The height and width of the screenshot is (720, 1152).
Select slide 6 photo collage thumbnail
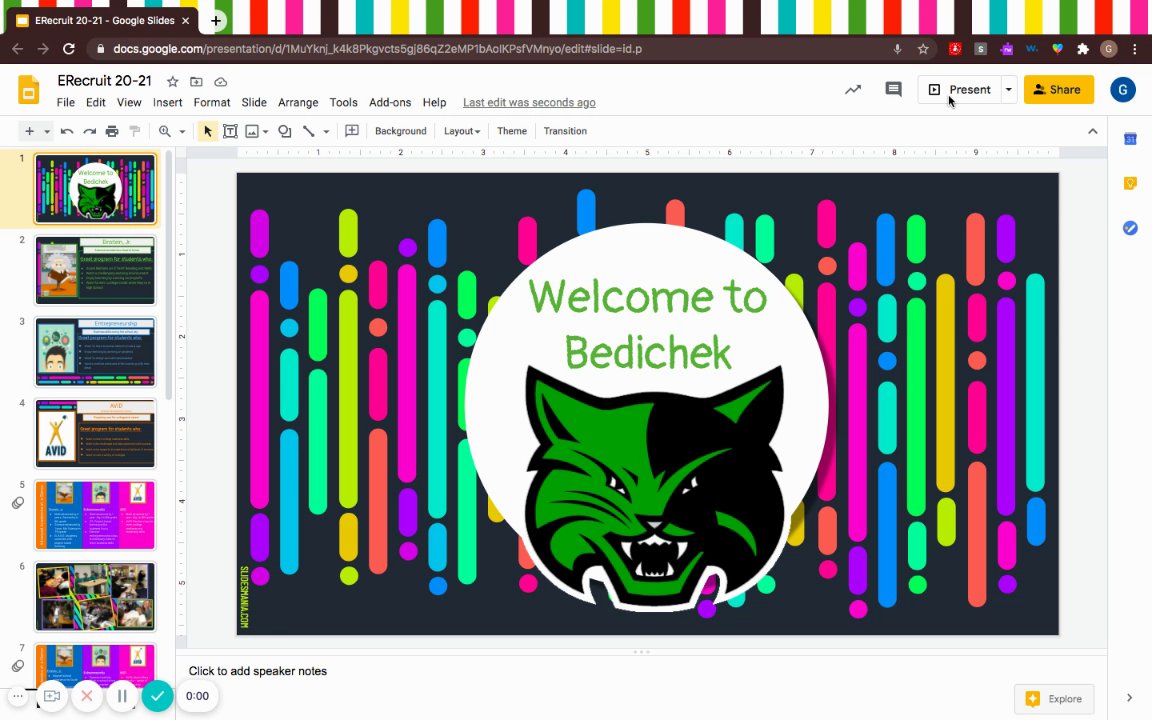[x=96, y=597]
